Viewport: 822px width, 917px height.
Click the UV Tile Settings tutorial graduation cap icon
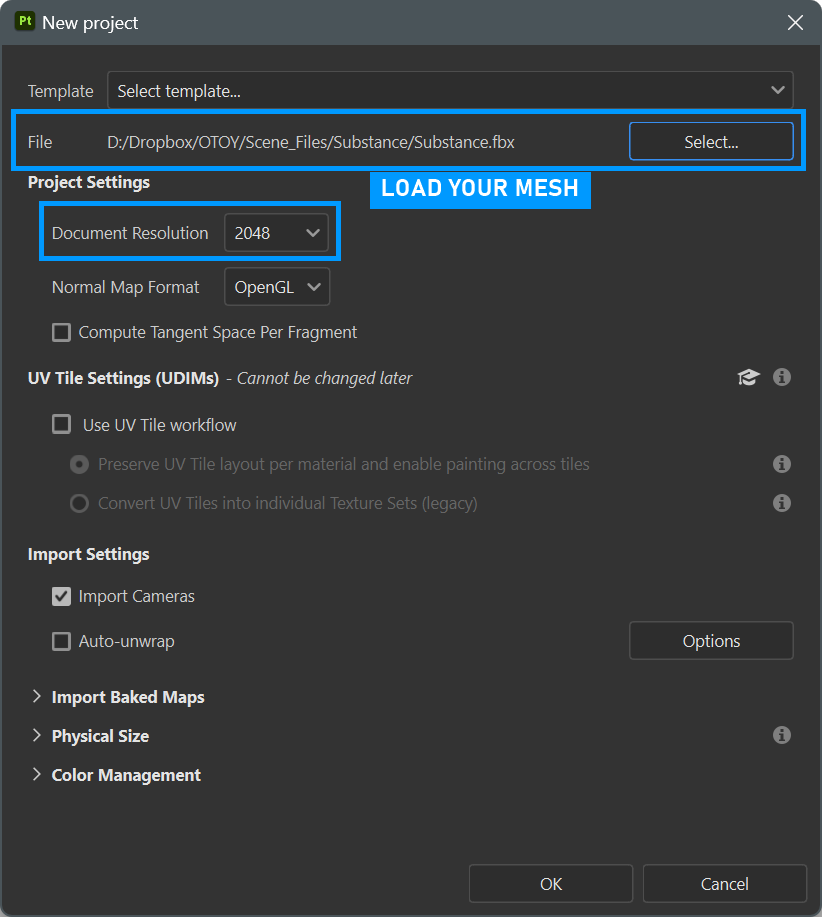748,377
